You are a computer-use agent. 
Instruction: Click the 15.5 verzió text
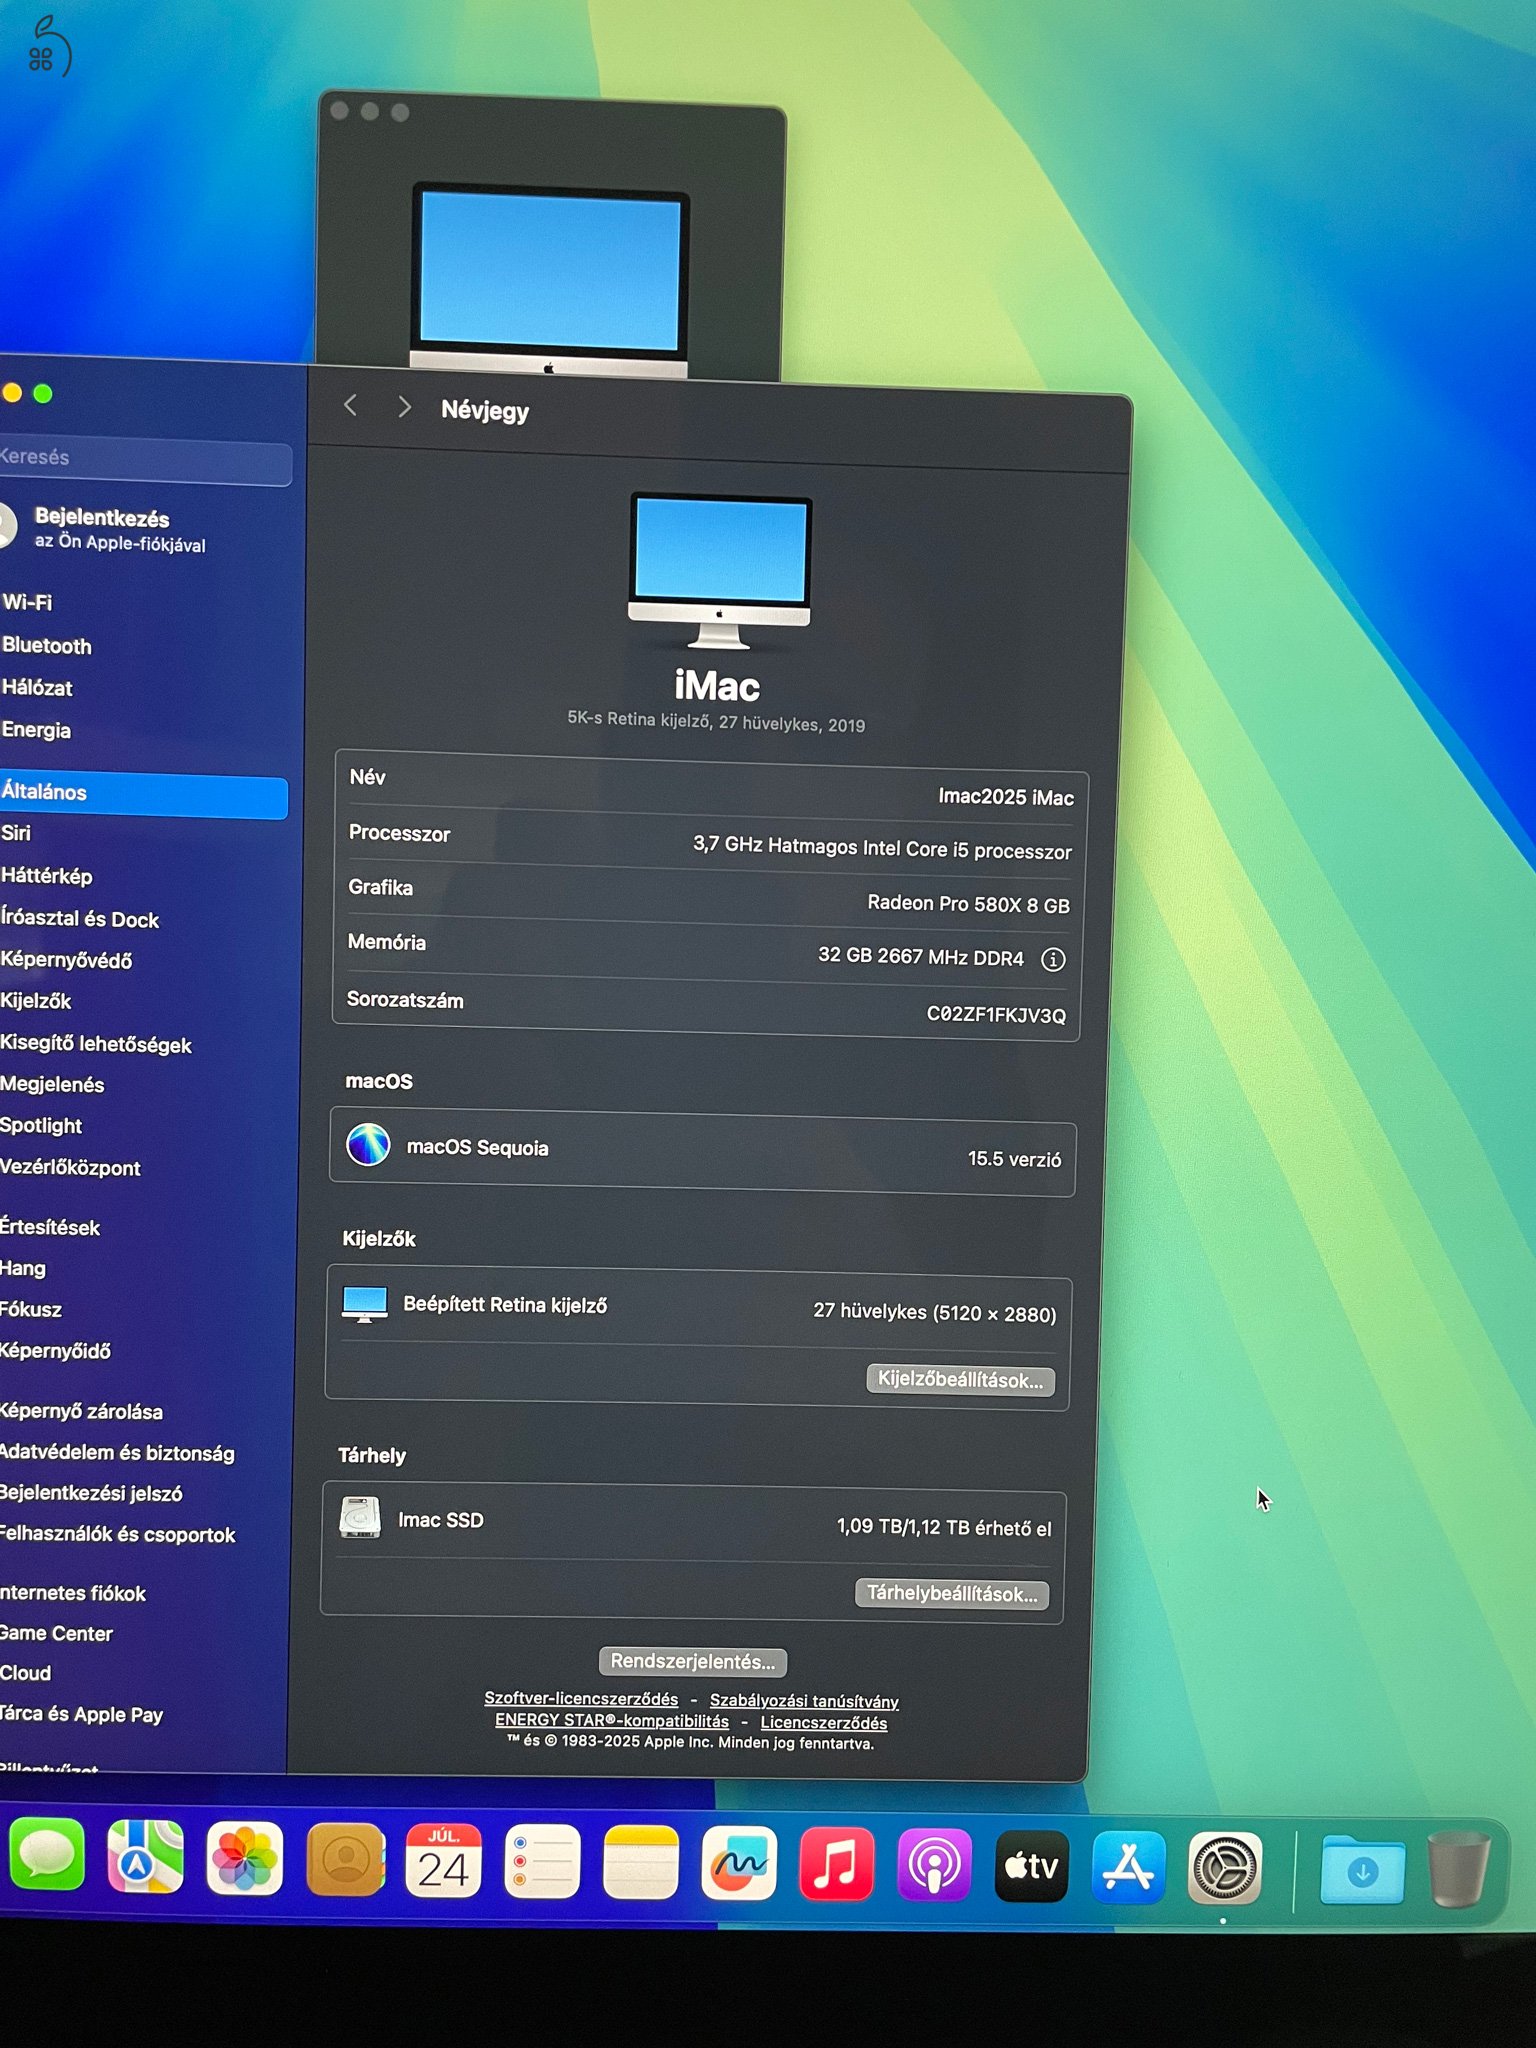tap(1014, 1159)
